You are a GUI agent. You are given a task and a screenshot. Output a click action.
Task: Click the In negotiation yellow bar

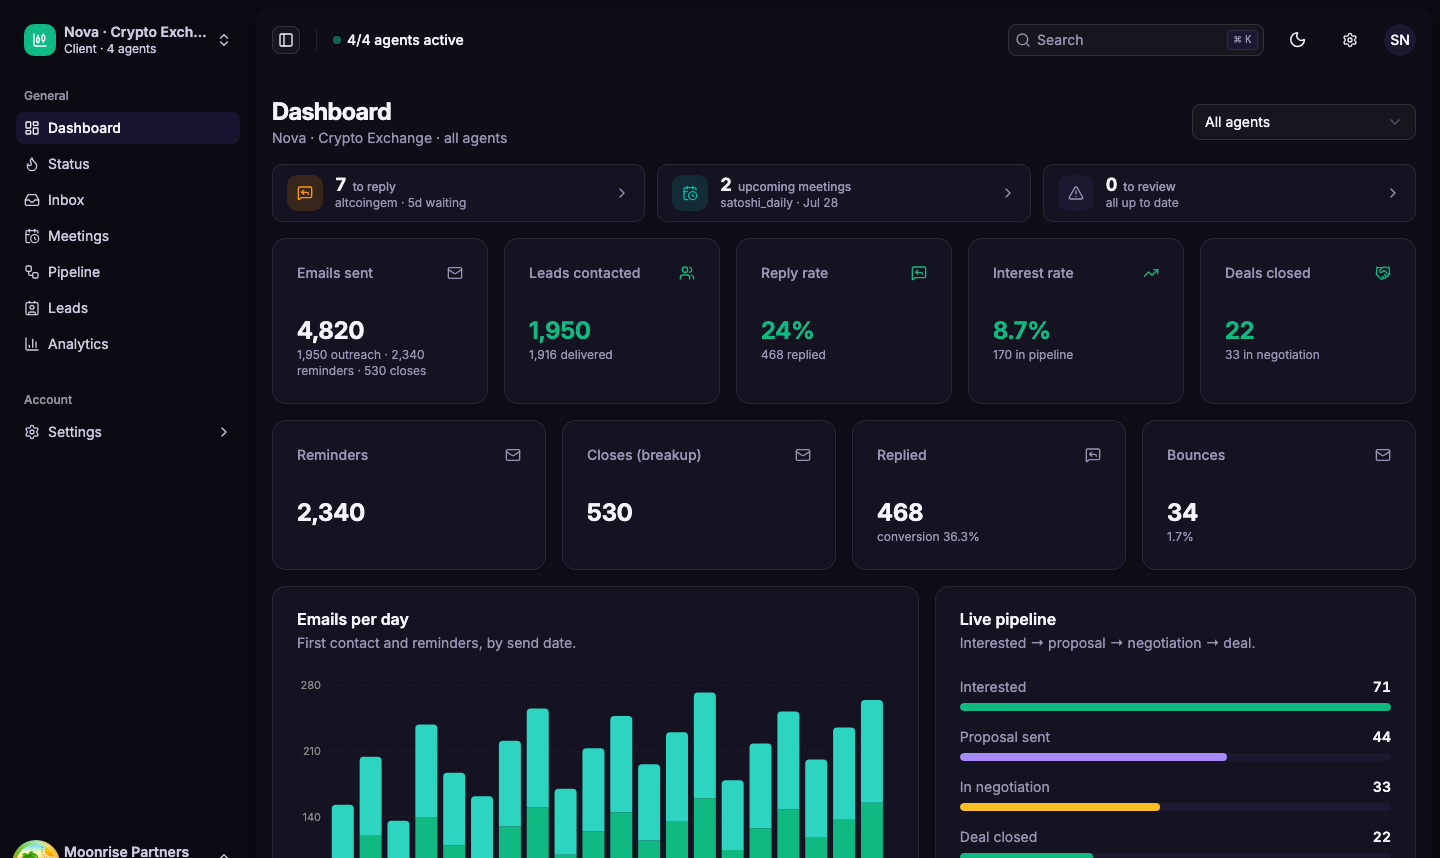(x=1060, y=807)
